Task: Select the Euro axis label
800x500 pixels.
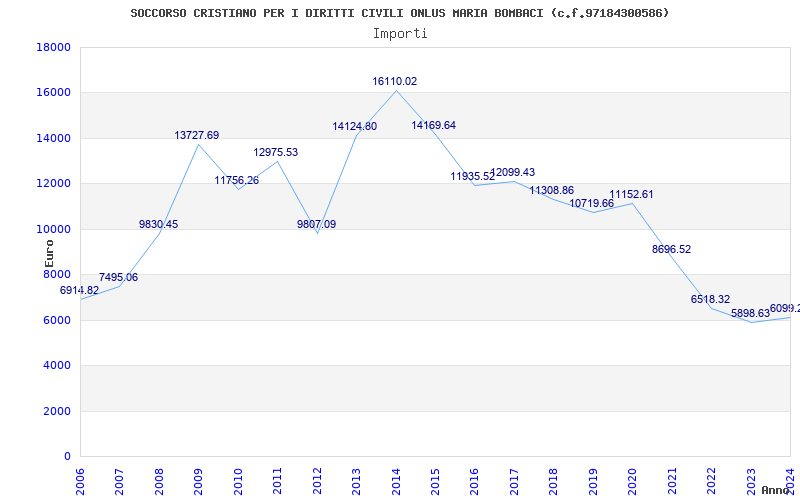Action: [x=49, y=254]
